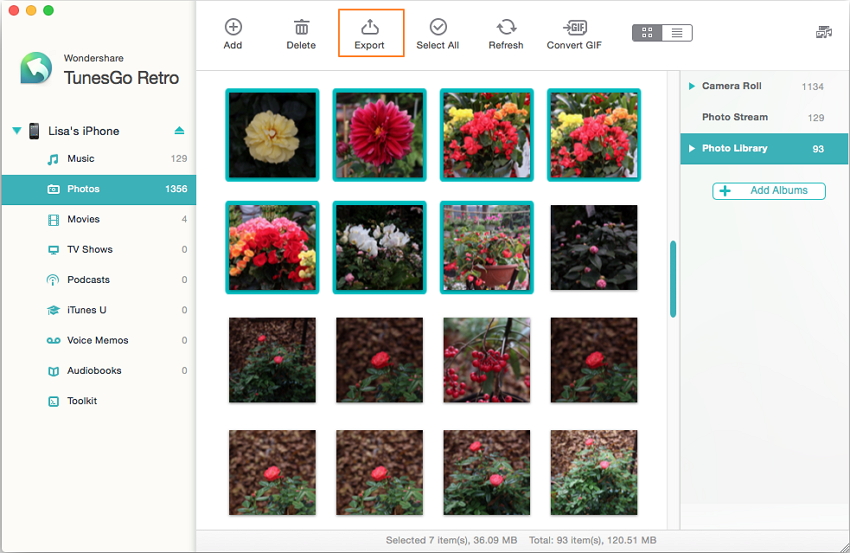Expand the Photo Library album arrow

691,148
